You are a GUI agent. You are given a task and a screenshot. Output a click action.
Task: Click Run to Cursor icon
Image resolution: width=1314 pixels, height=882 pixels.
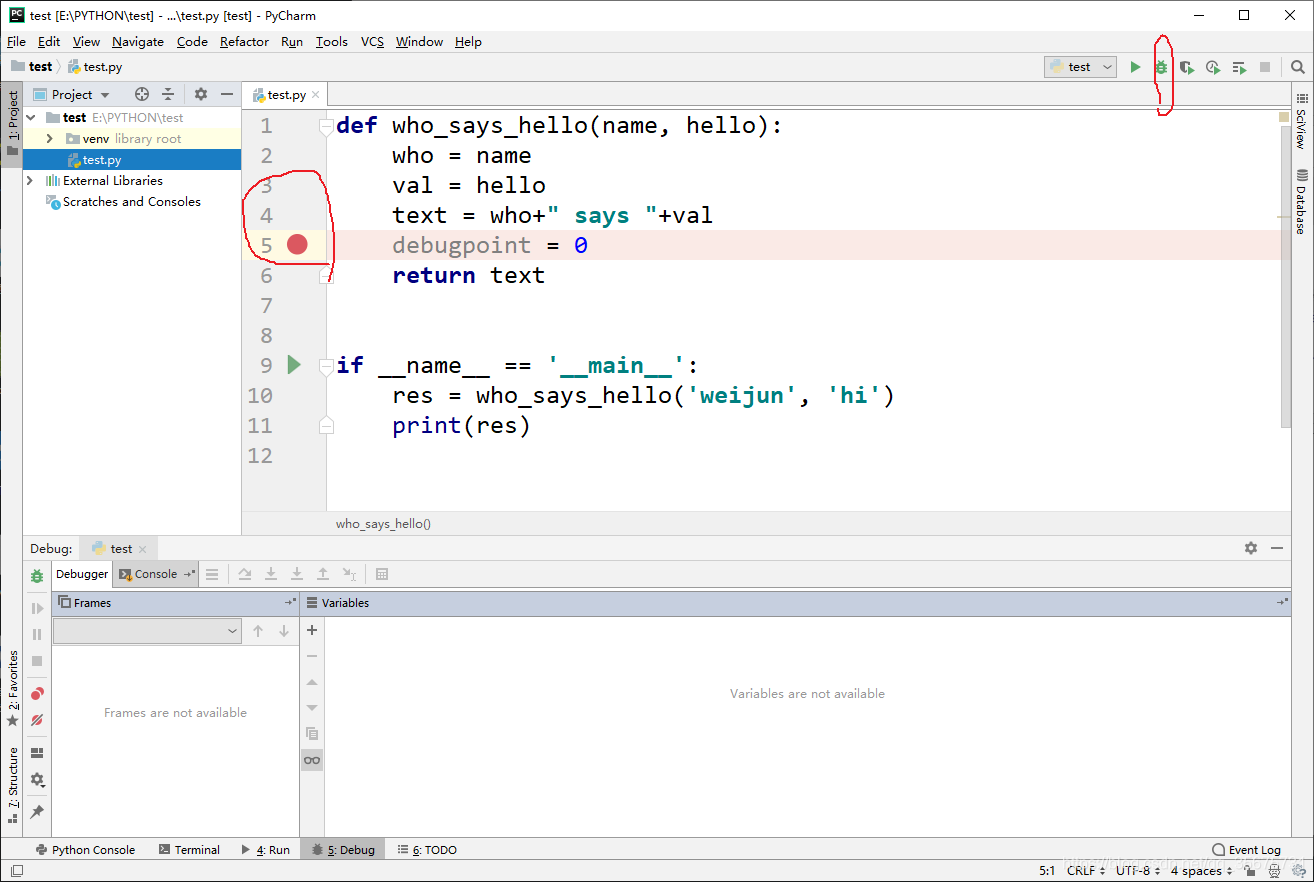coord(349,574)
